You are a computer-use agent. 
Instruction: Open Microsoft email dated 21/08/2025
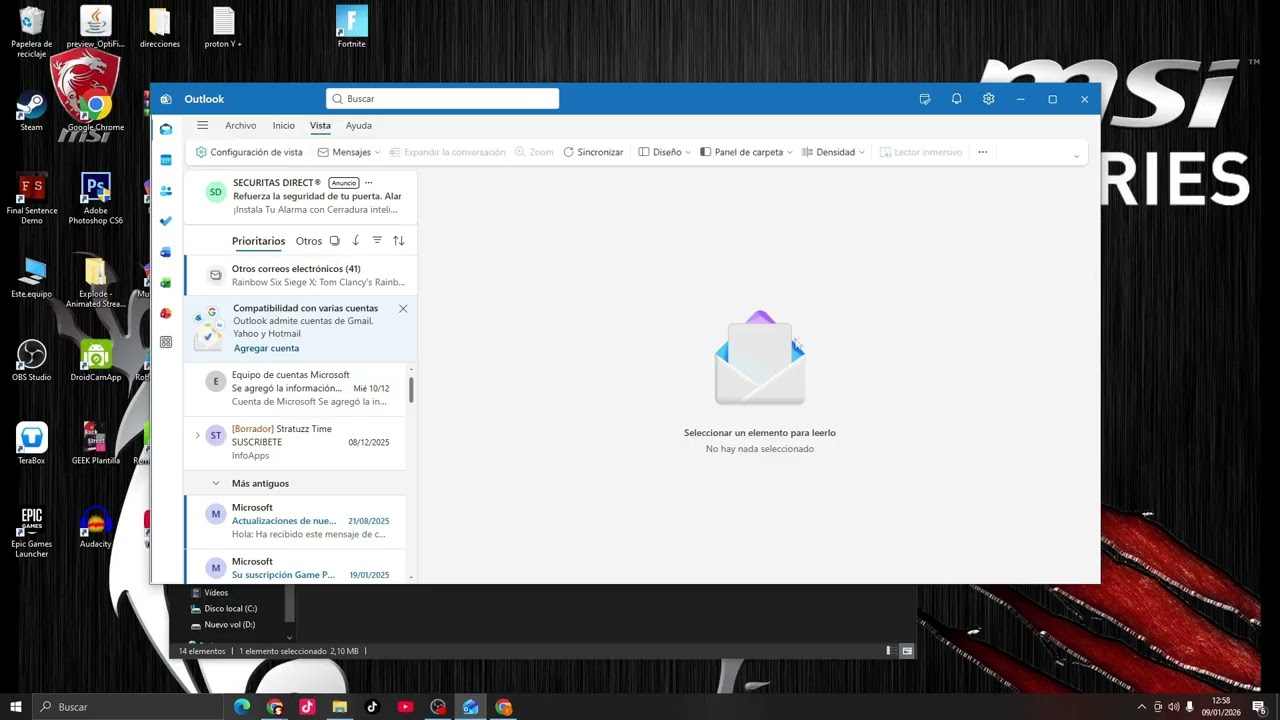click(296, 521)
